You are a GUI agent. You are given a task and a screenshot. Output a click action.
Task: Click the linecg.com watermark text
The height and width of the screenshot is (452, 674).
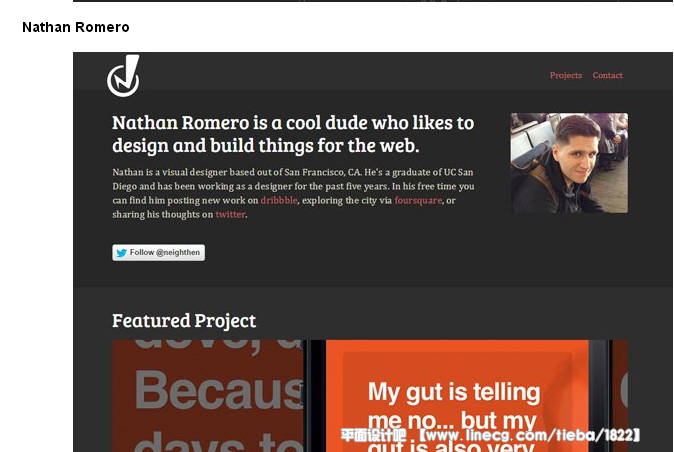(490, 435)
